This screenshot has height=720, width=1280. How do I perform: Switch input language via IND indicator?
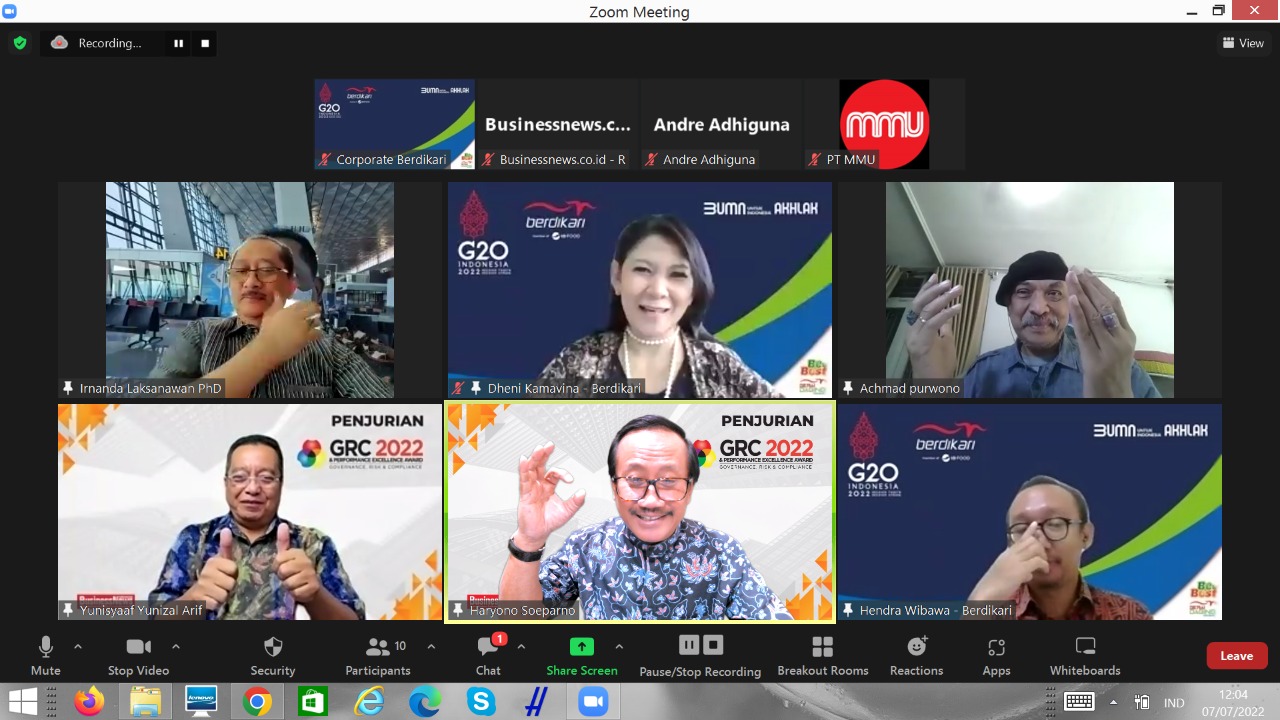coord(1174,703)
